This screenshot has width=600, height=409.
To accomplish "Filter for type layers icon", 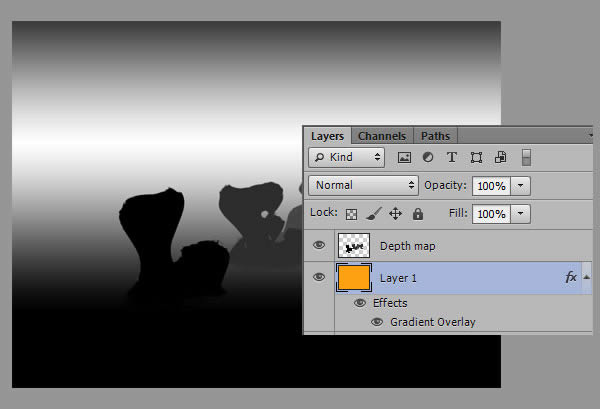I will 452,157.
